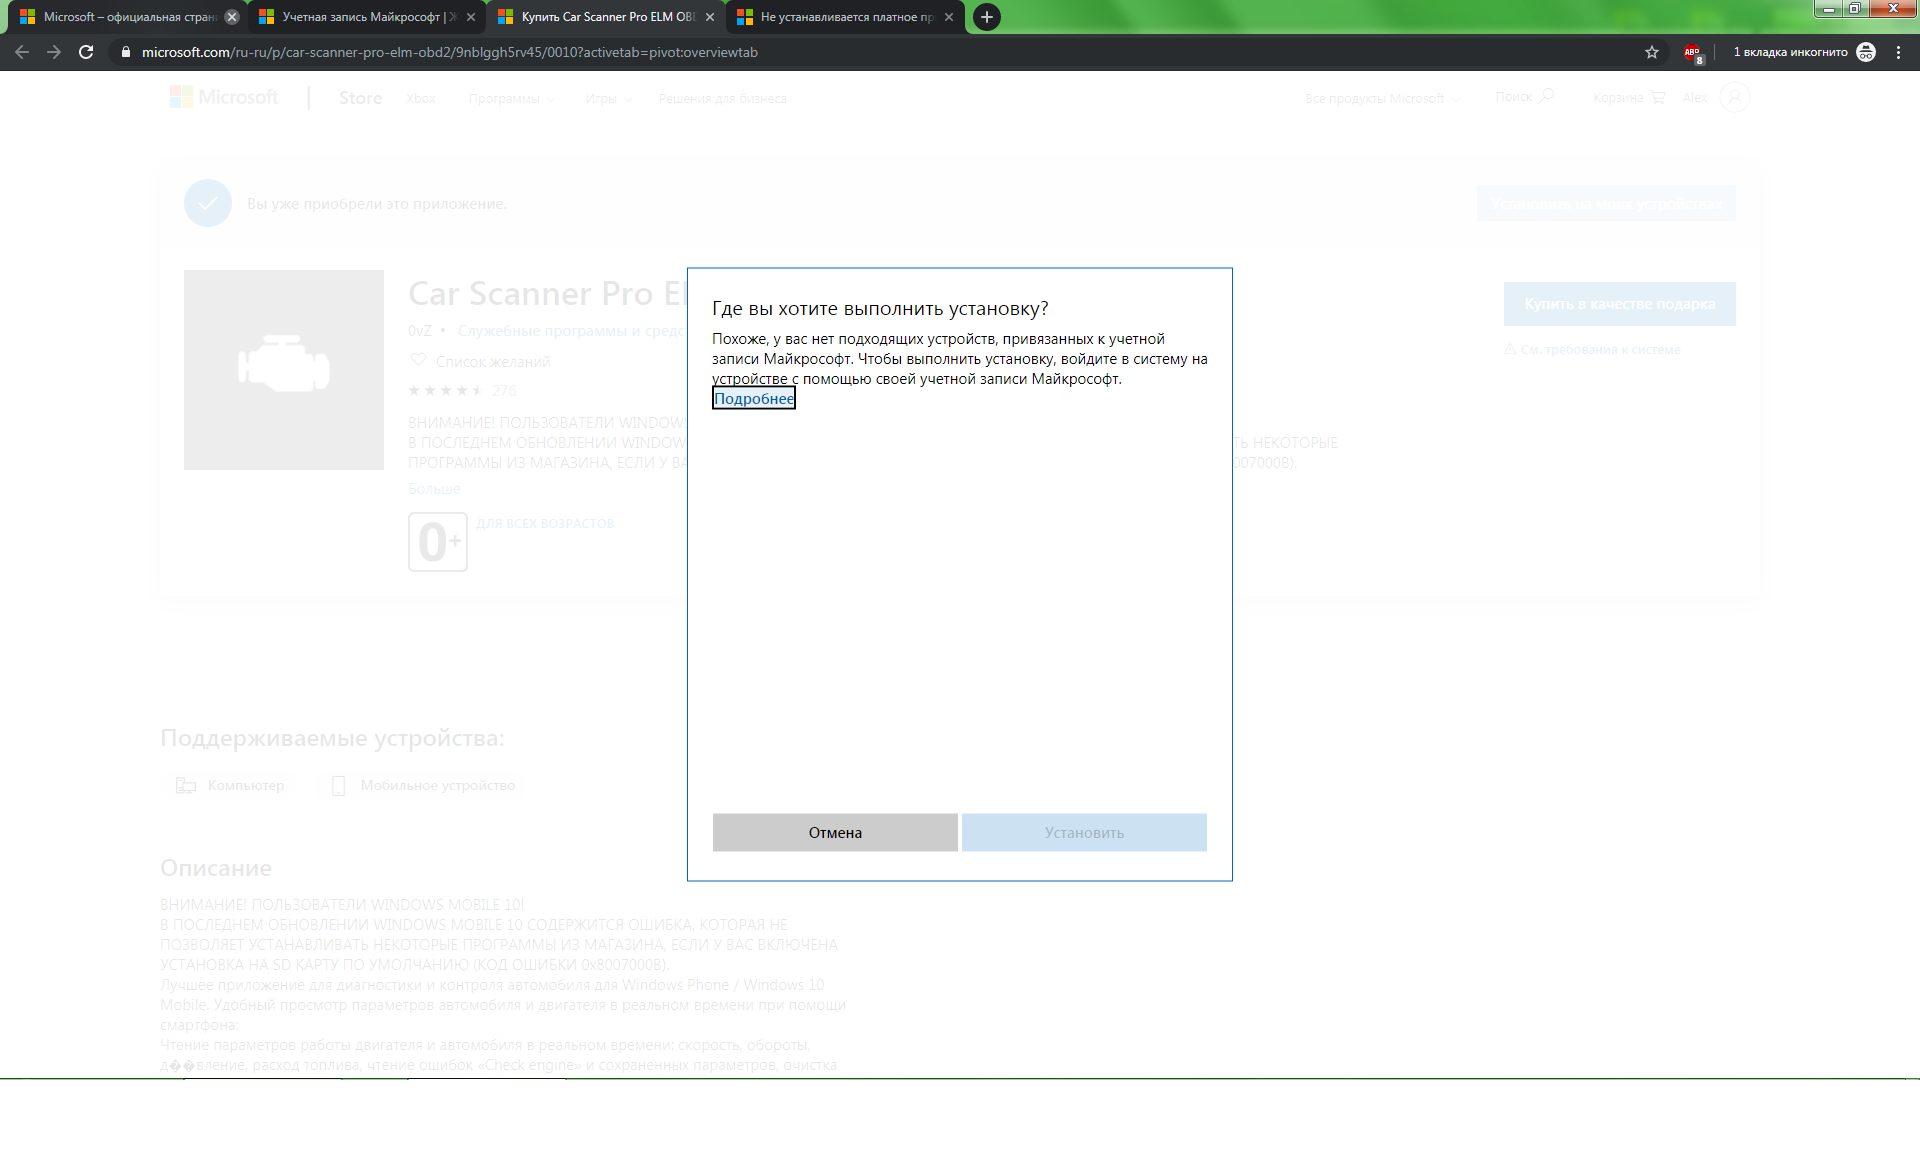Open the Корзина cart icon
Image resolution: width=1920 pixels, height=1160 pixels.
click(x=1658, y=97)
